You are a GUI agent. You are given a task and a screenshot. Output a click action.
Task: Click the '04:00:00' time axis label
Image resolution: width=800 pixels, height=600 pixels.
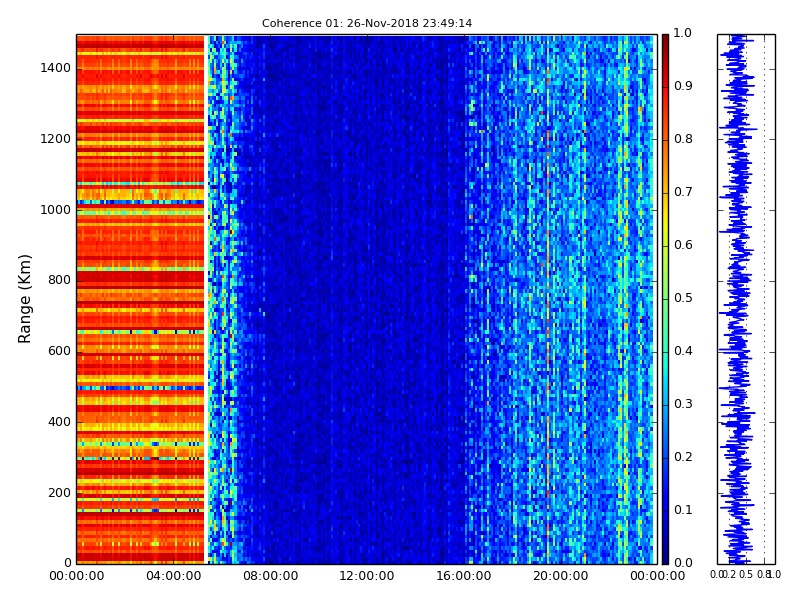(173, 576)
